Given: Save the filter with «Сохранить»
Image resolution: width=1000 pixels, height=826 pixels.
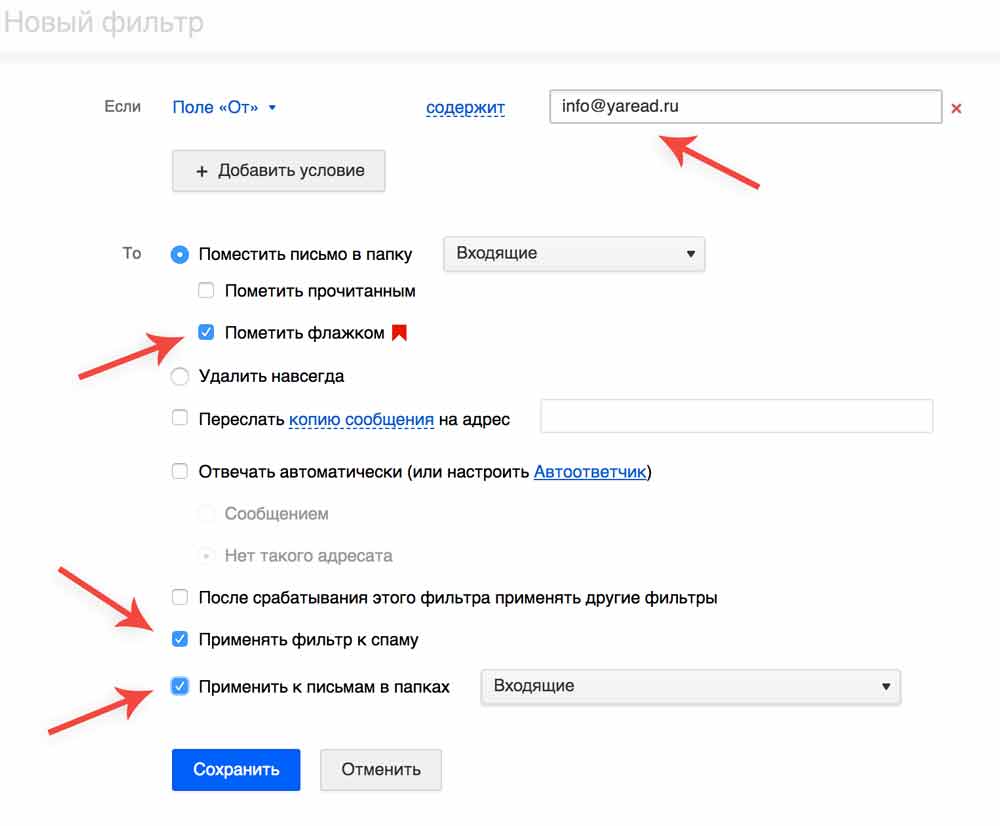Looking at the screenshot, I should tap(236, 770).
